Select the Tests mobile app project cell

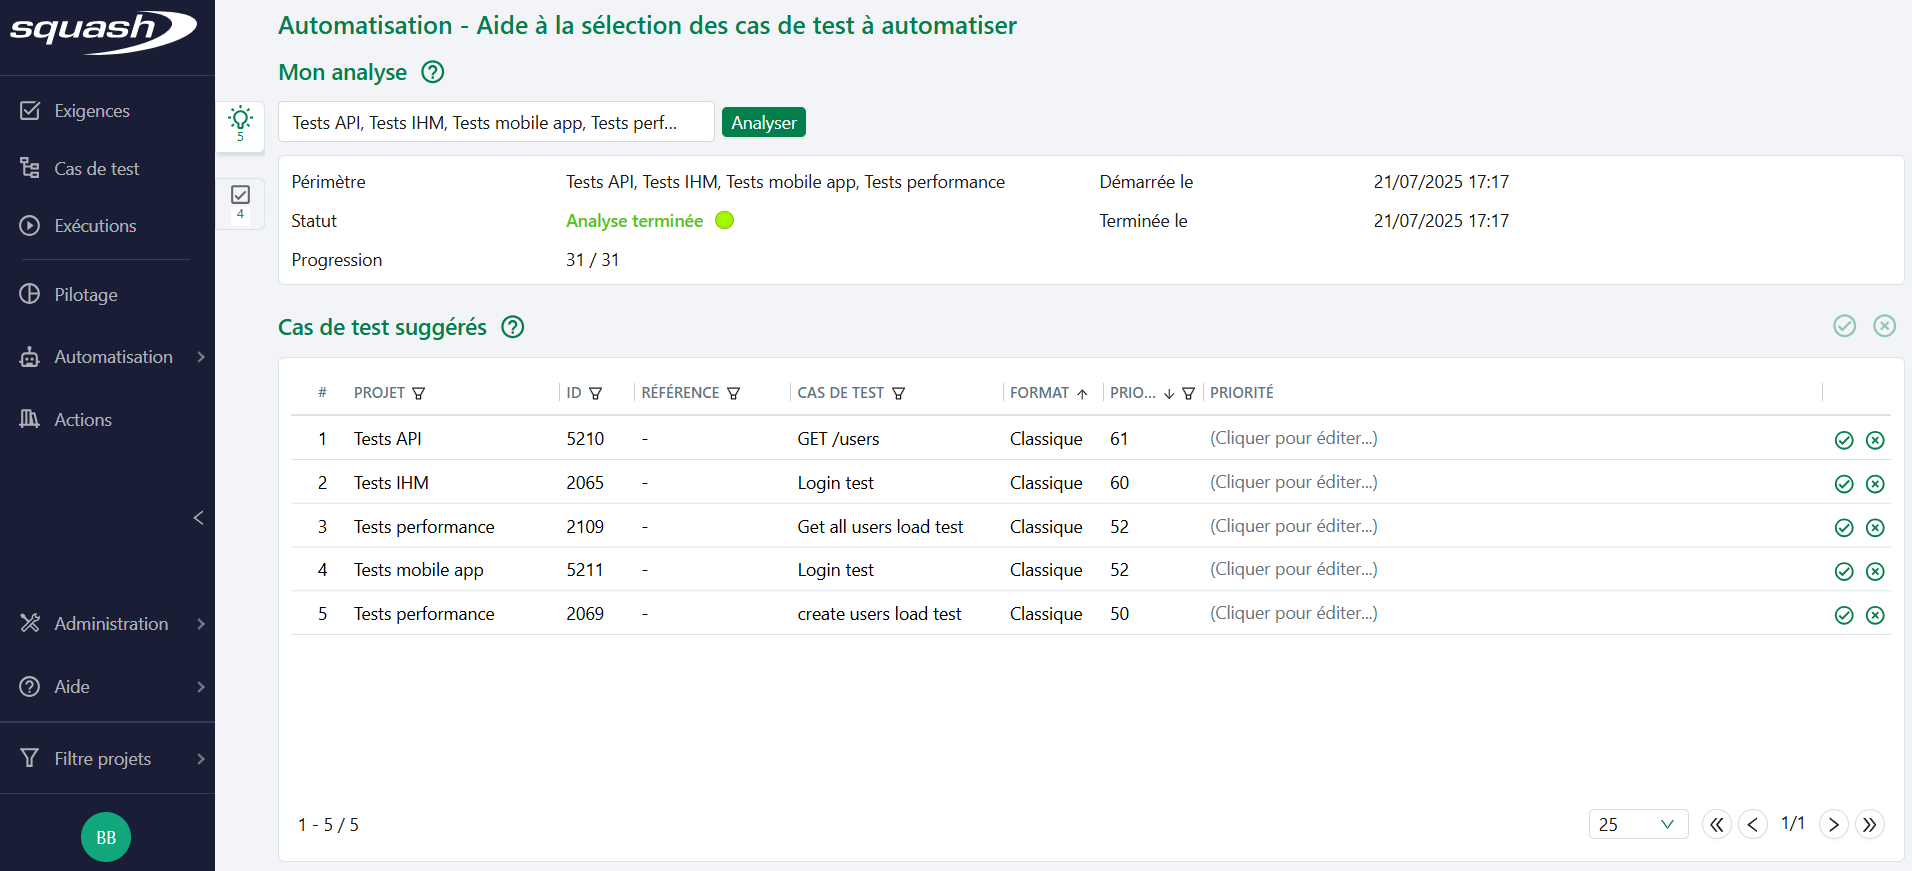418,570
